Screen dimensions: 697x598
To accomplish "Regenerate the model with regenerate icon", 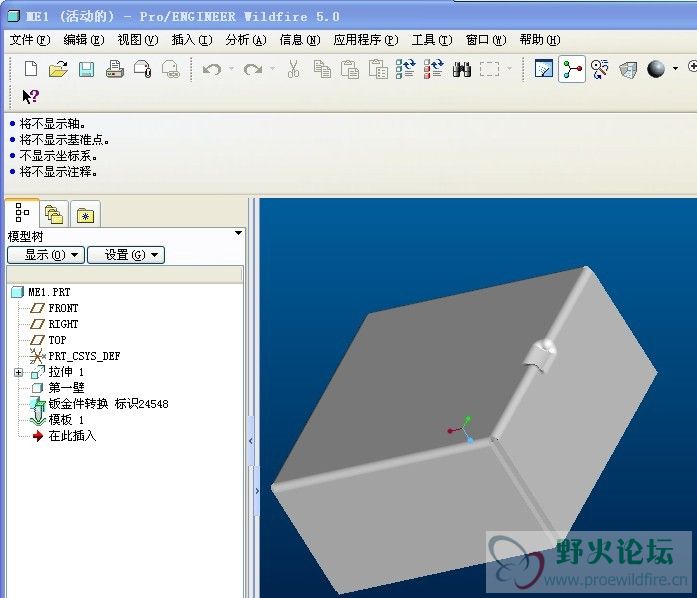I will (405, 69).
